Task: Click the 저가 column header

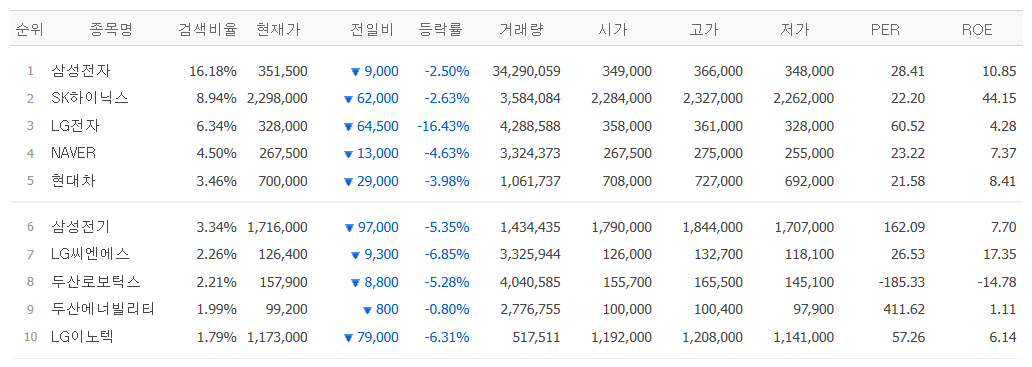Action: pos(794,30)
